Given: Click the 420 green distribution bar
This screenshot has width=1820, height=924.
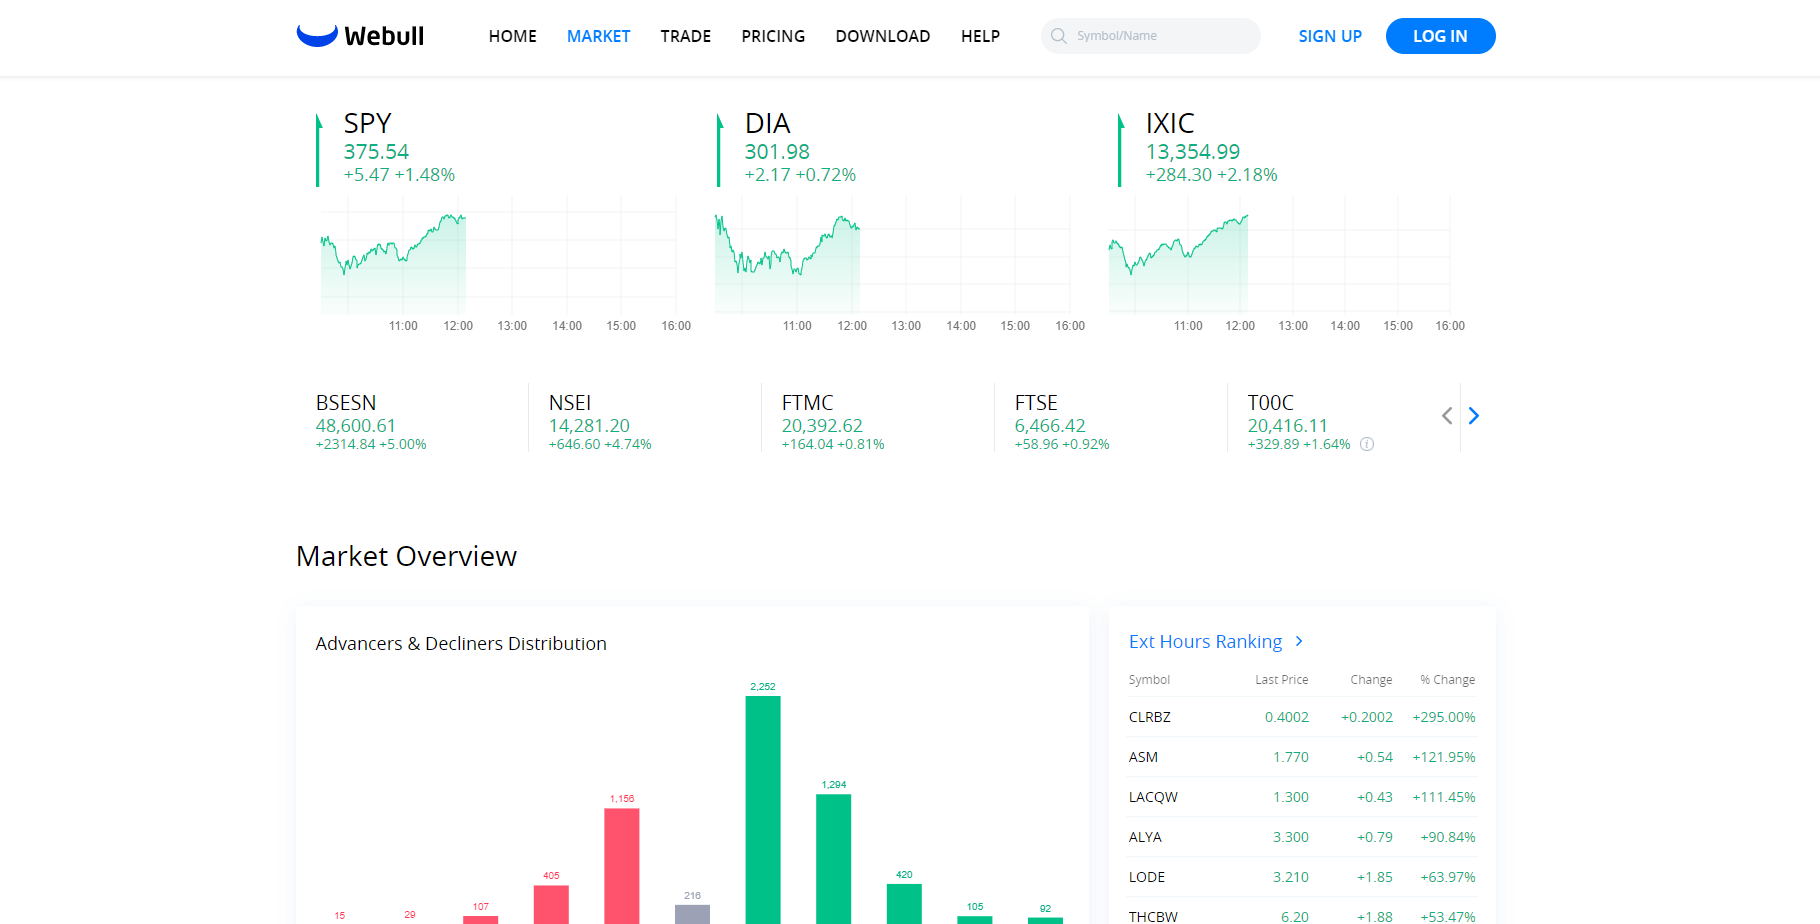Looking at the screenshot, I should point(904,904).
